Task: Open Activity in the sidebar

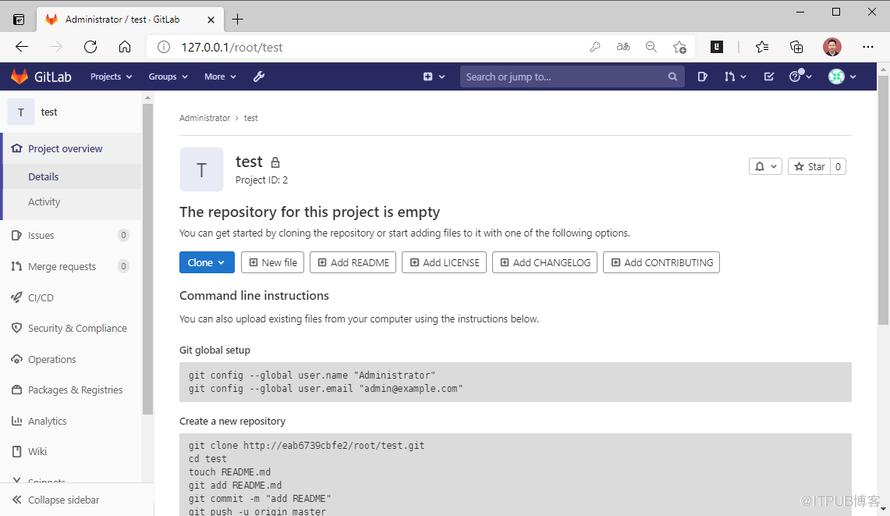Action: tap(72, 202)
